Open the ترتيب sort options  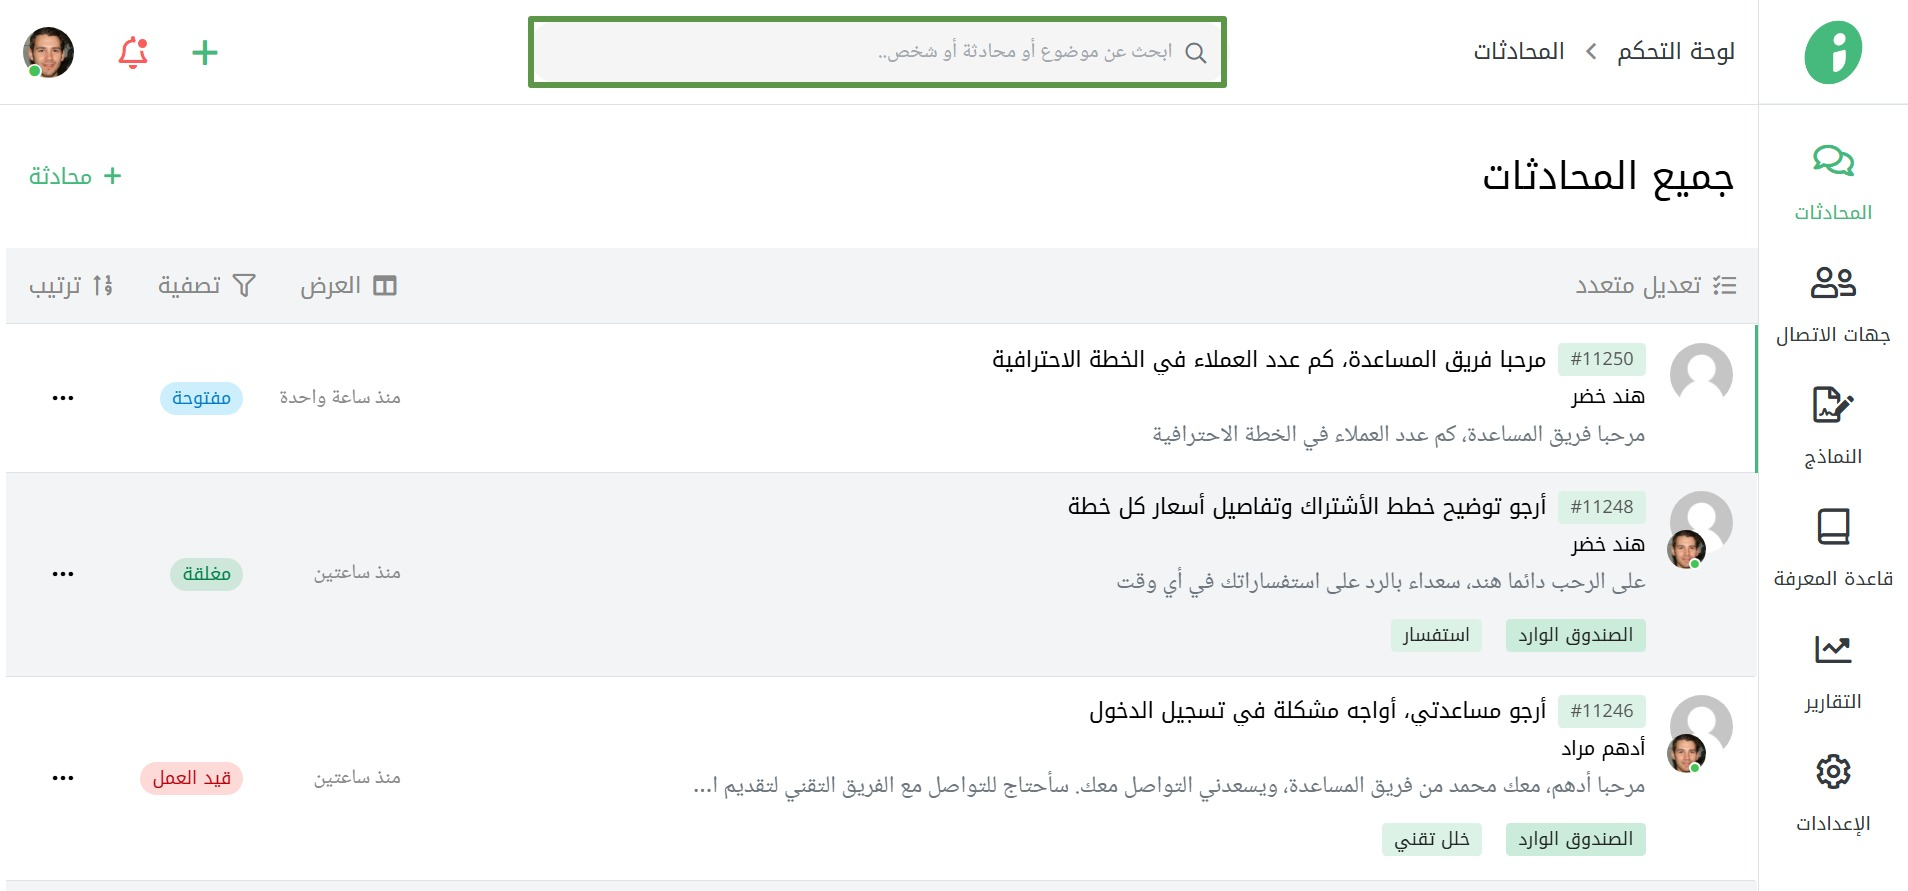pos(71,286)
